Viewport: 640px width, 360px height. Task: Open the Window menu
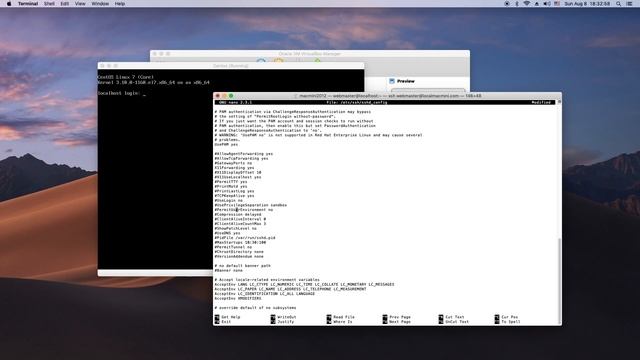coord(100,4)
